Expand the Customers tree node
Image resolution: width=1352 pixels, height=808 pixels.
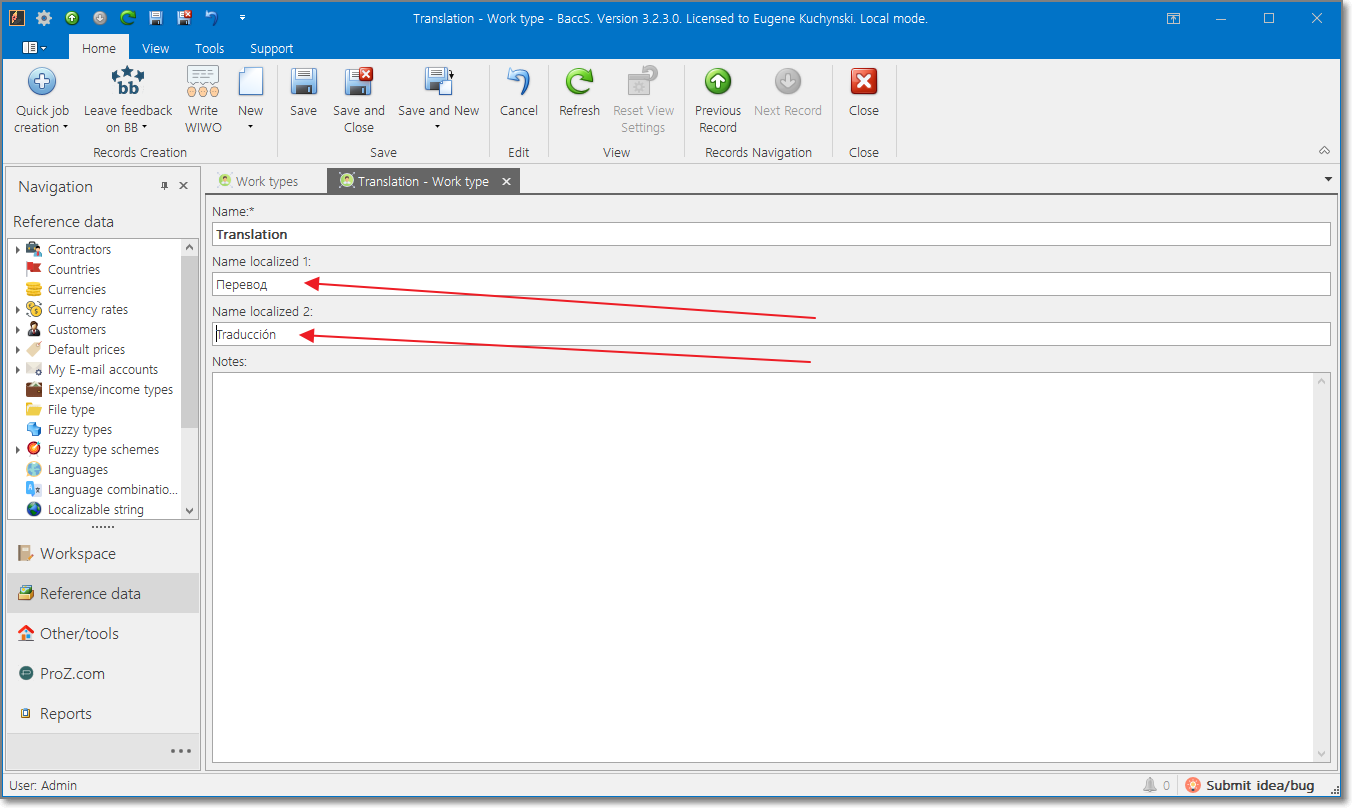18,329
